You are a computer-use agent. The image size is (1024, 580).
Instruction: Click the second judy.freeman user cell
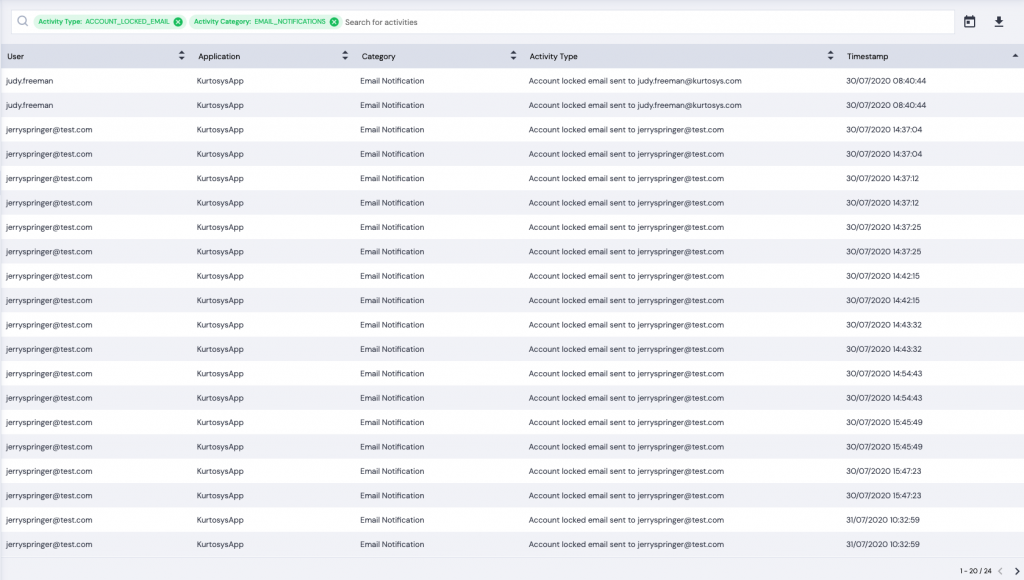pos(29,105)
